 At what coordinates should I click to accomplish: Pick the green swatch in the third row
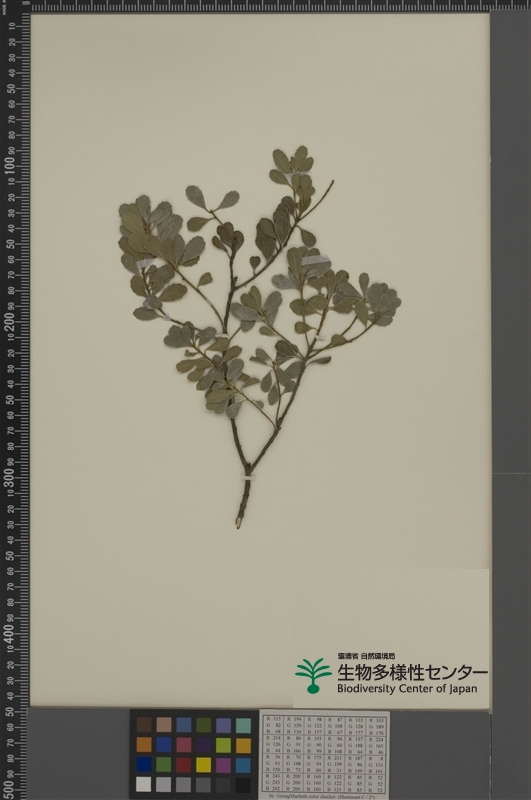[164, 765]
